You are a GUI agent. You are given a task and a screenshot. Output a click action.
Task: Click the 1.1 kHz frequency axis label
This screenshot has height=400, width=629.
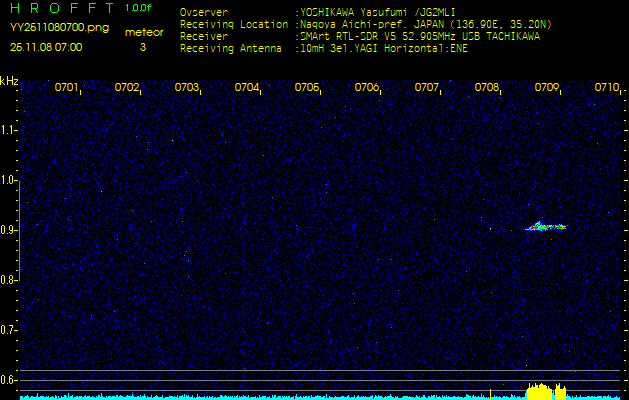point(8,130)
